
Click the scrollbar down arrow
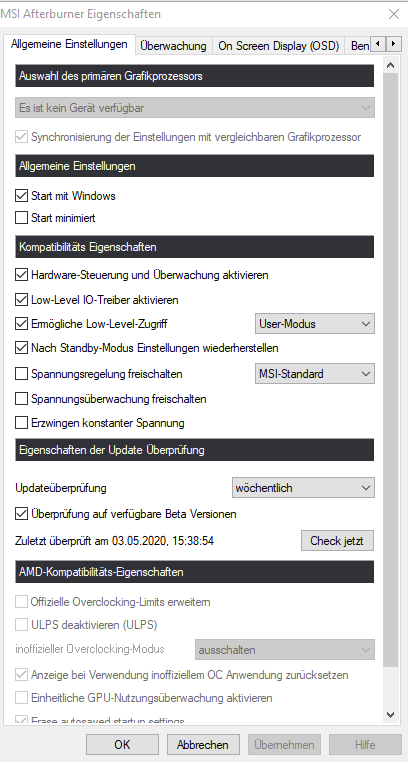click(390, 713)
